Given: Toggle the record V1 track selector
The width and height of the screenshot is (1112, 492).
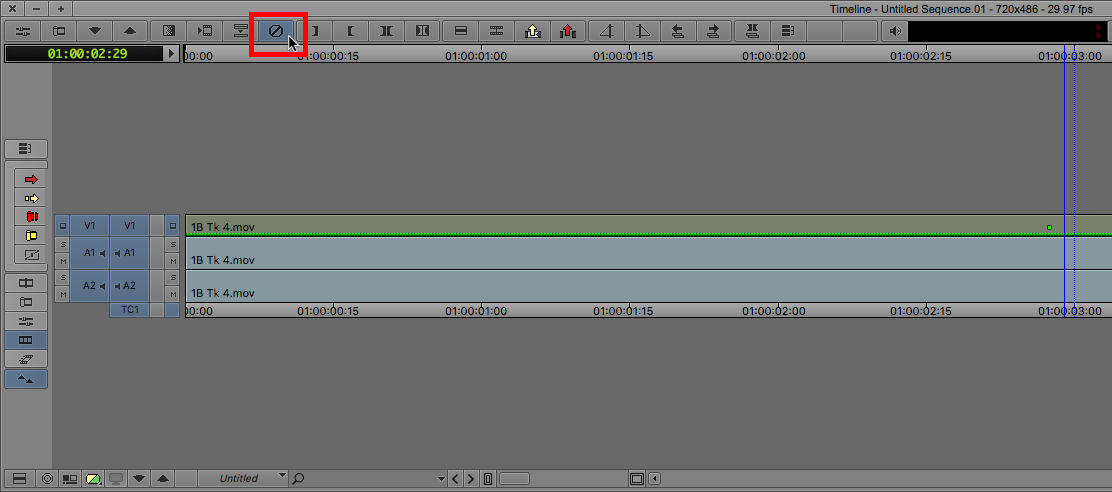Looking at the screenshot, I should coord(129,225).
